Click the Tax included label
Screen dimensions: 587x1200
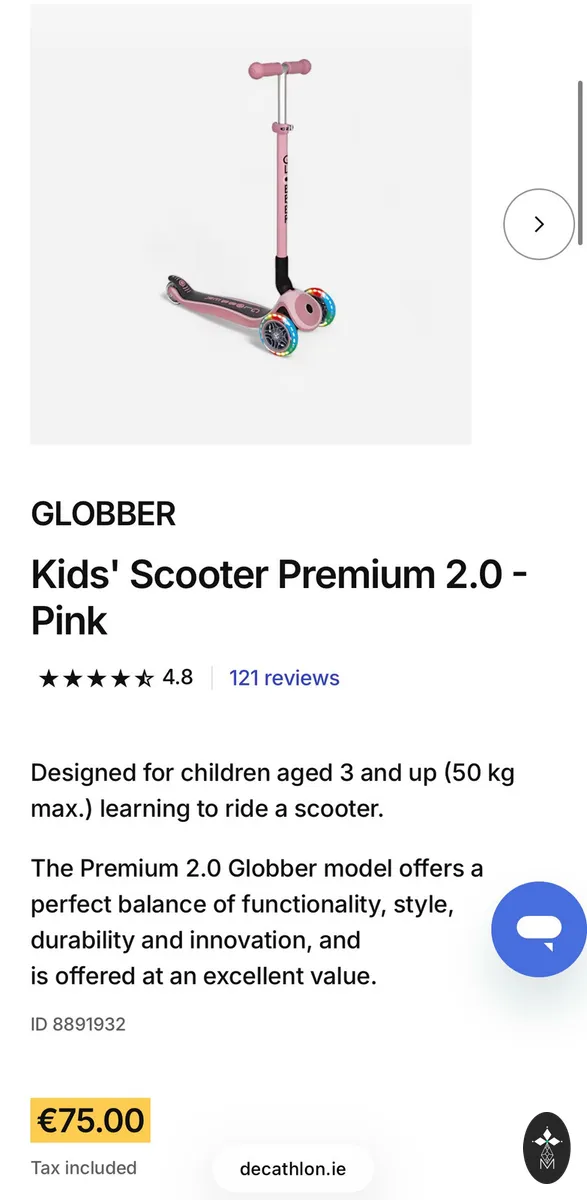[x=84, y=1167]
